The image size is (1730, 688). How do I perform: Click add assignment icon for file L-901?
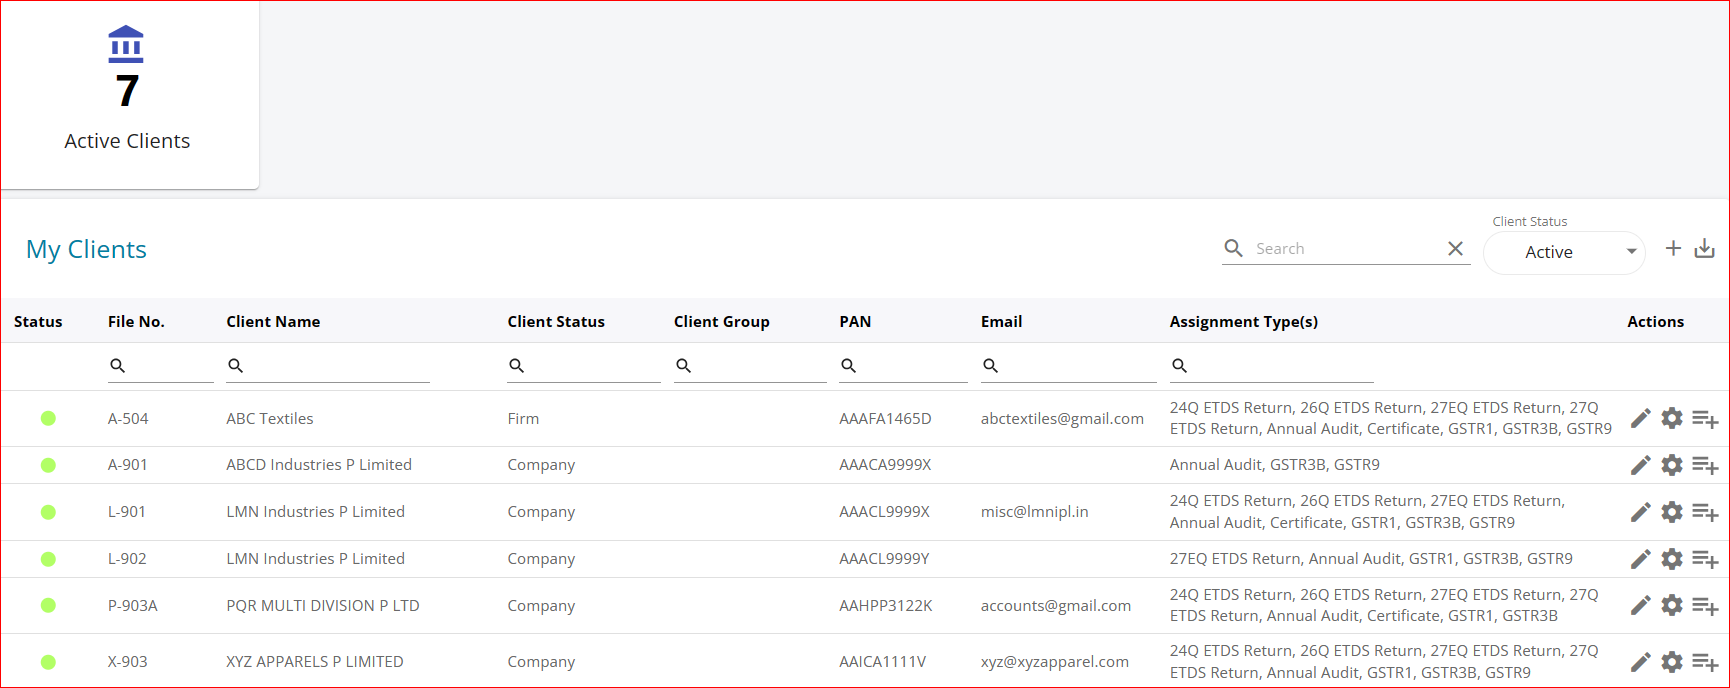(x=1705, y=512)
